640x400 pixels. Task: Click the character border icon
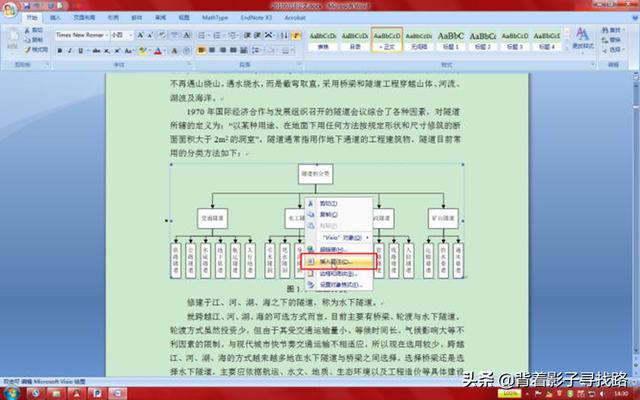187,36
